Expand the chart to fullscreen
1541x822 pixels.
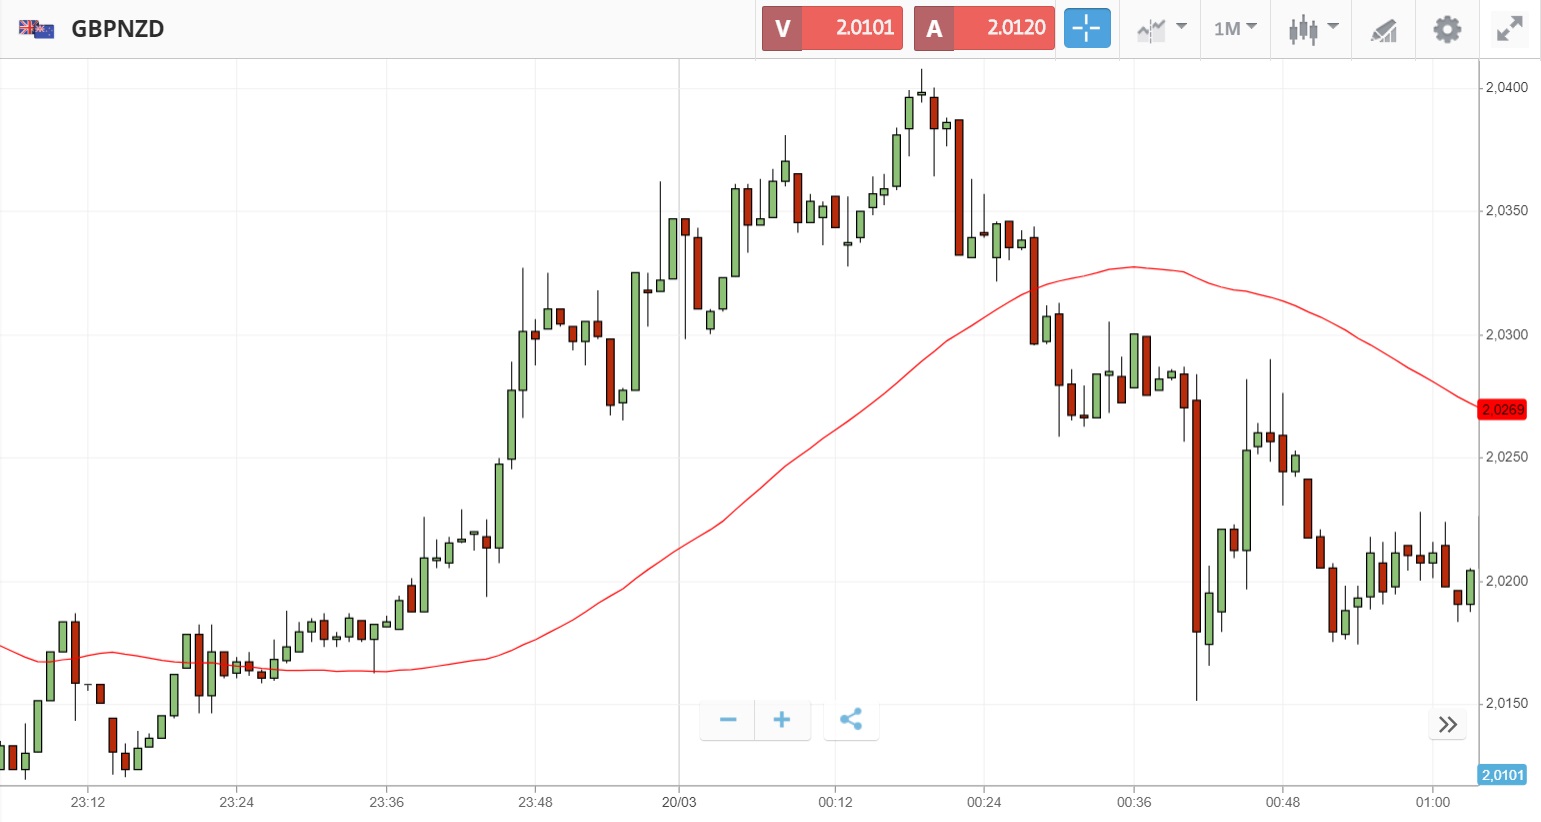coord(1509,29)
